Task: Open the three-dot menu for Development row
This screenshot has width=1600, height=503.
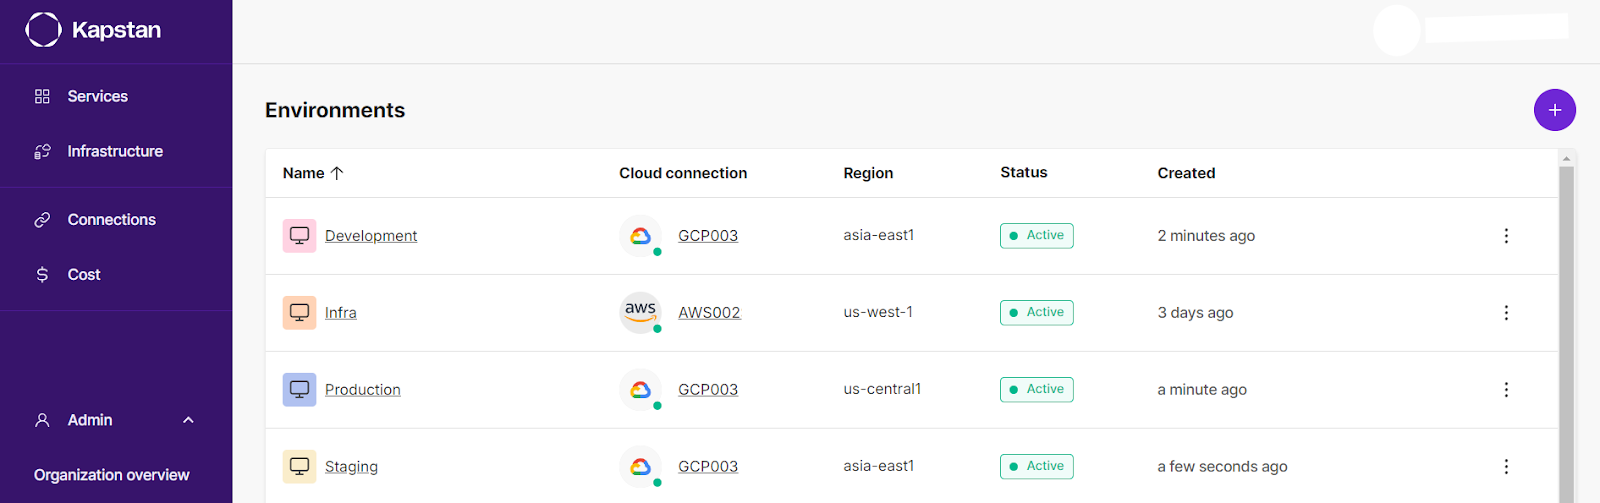Action: (1506, 236)
